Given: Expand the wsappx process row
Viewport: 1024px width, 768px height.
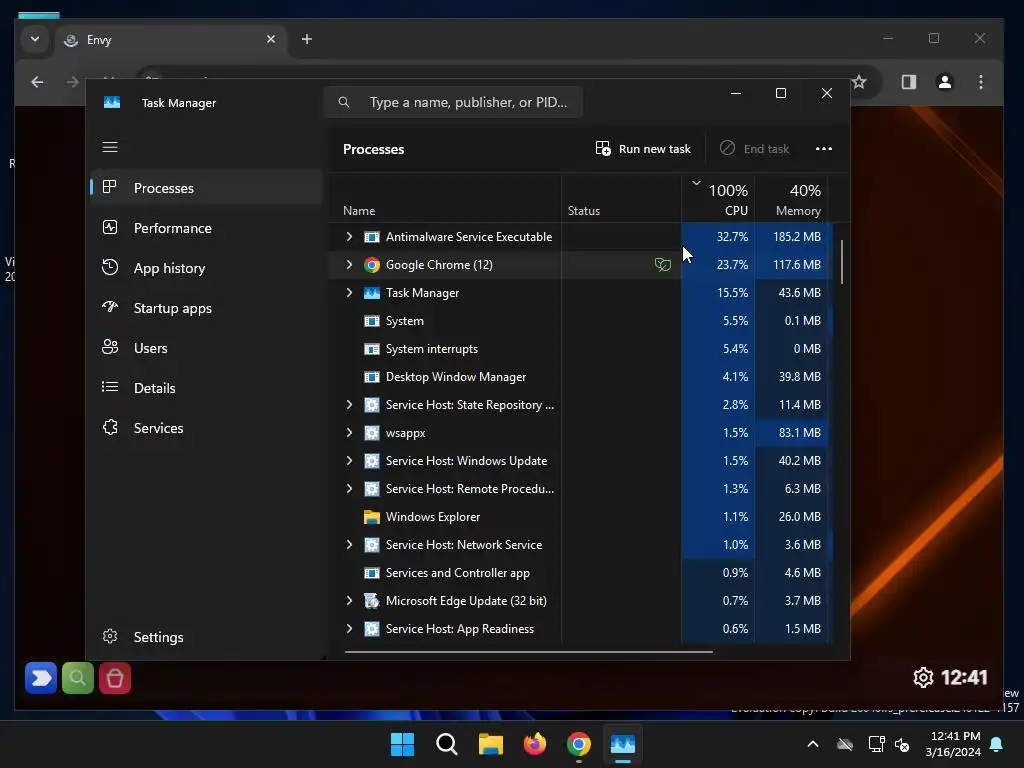Looking at the screenshot, I should click(x=349, y=432).
